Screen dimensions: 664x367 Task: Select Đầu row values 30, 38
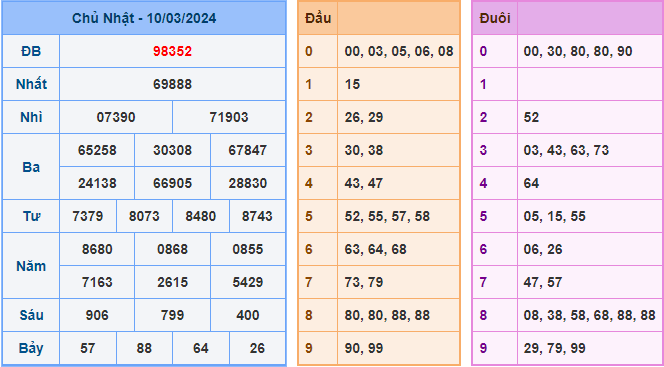364,150
